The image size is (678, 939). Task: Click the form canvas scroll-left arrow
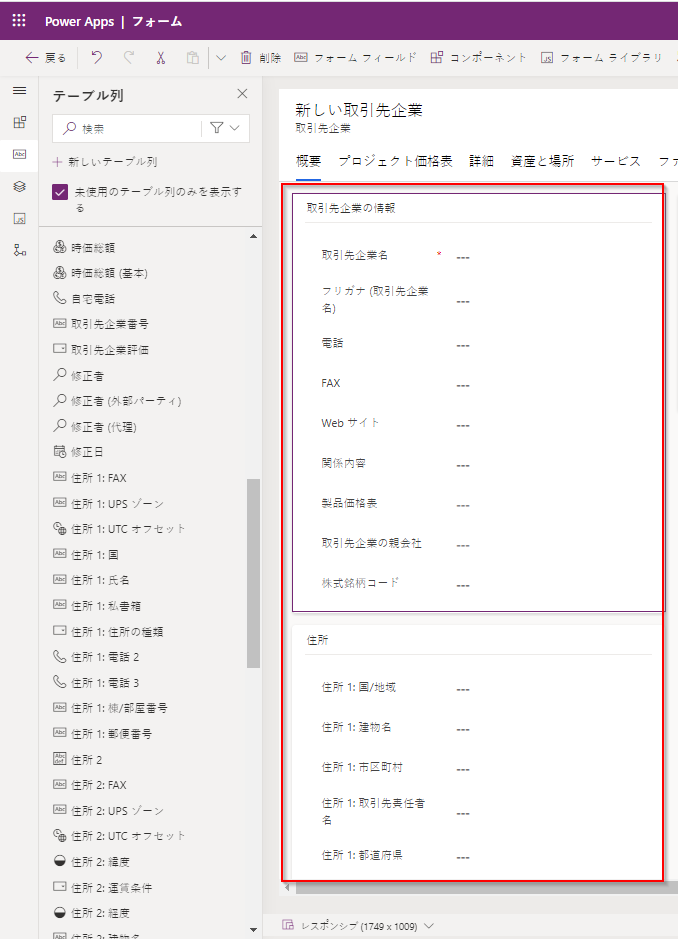pos(287,887)
